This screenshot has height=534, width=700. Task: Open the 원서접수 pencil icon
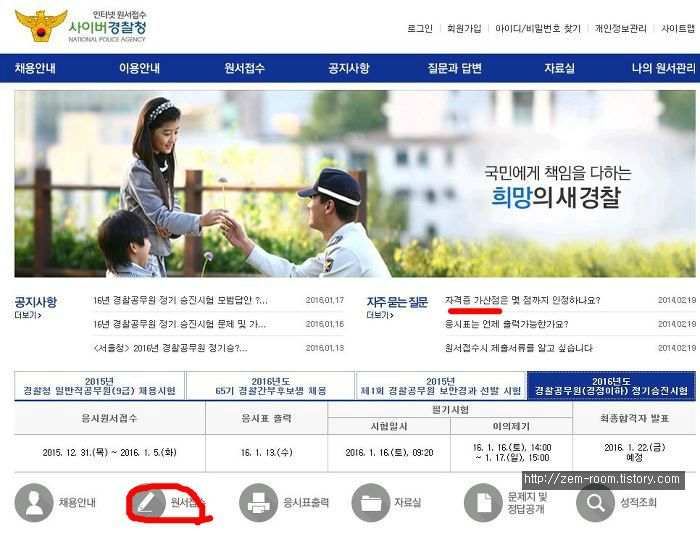click(x=146, y=503)
